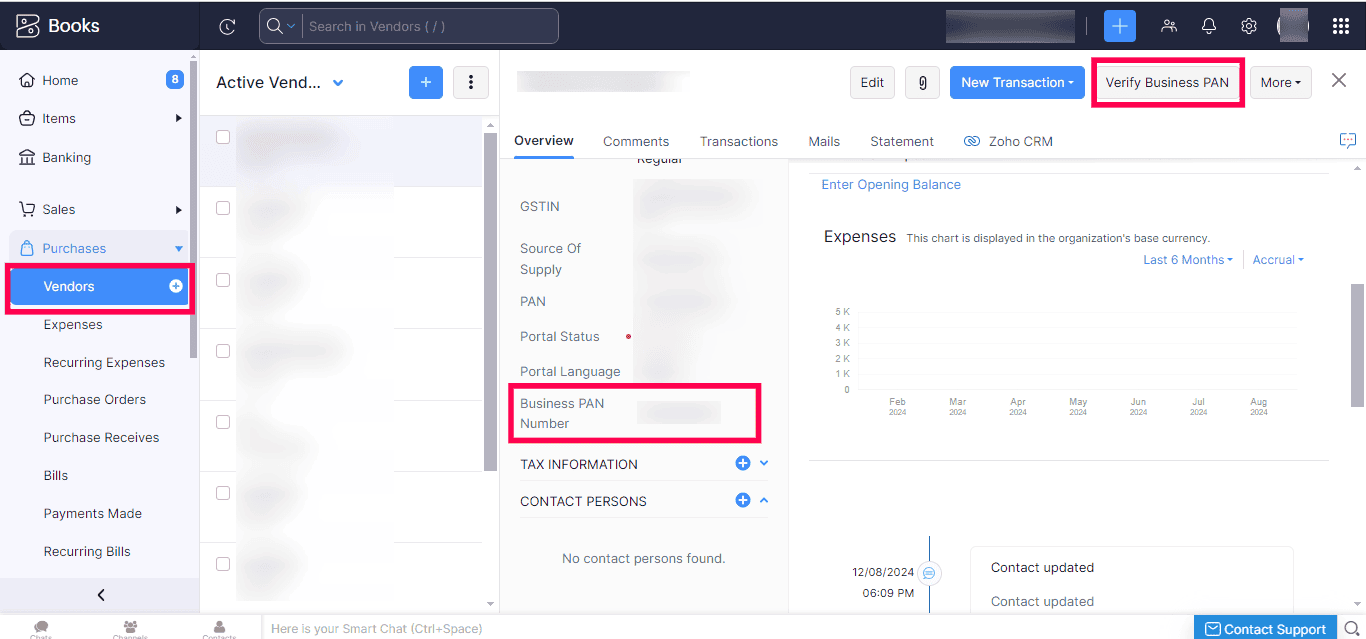Open the notifications bell

pyautogui.click(x=1208, y=27)
